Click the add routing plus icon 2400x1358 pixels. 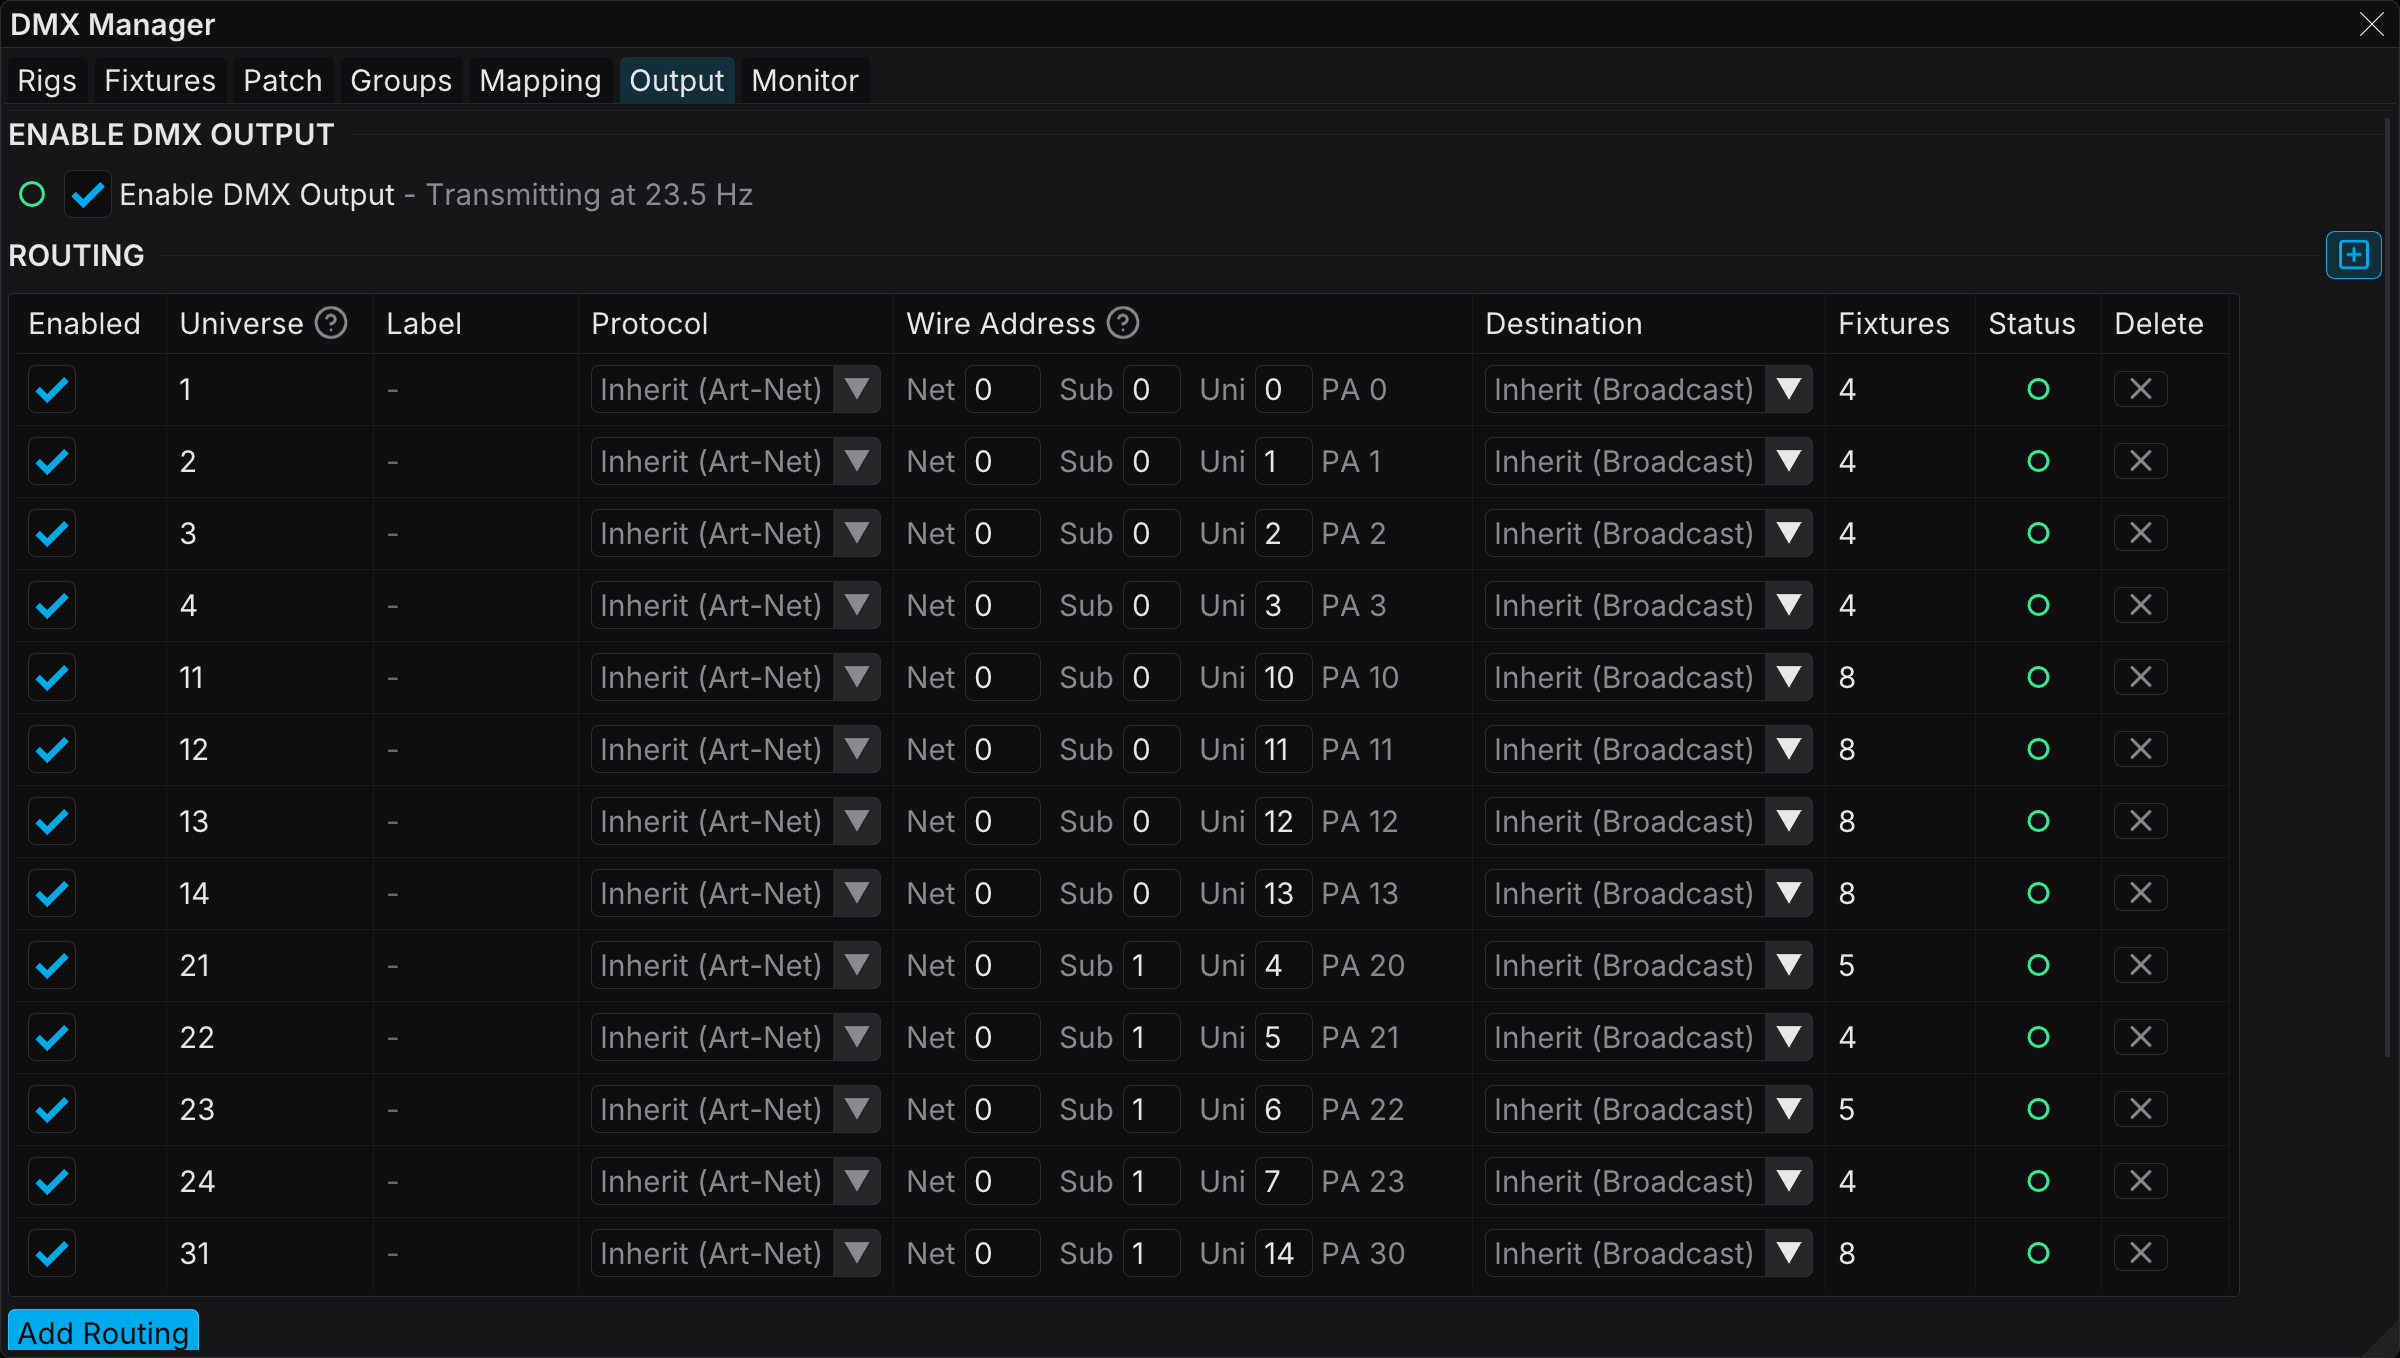(x=2353, y=255)
